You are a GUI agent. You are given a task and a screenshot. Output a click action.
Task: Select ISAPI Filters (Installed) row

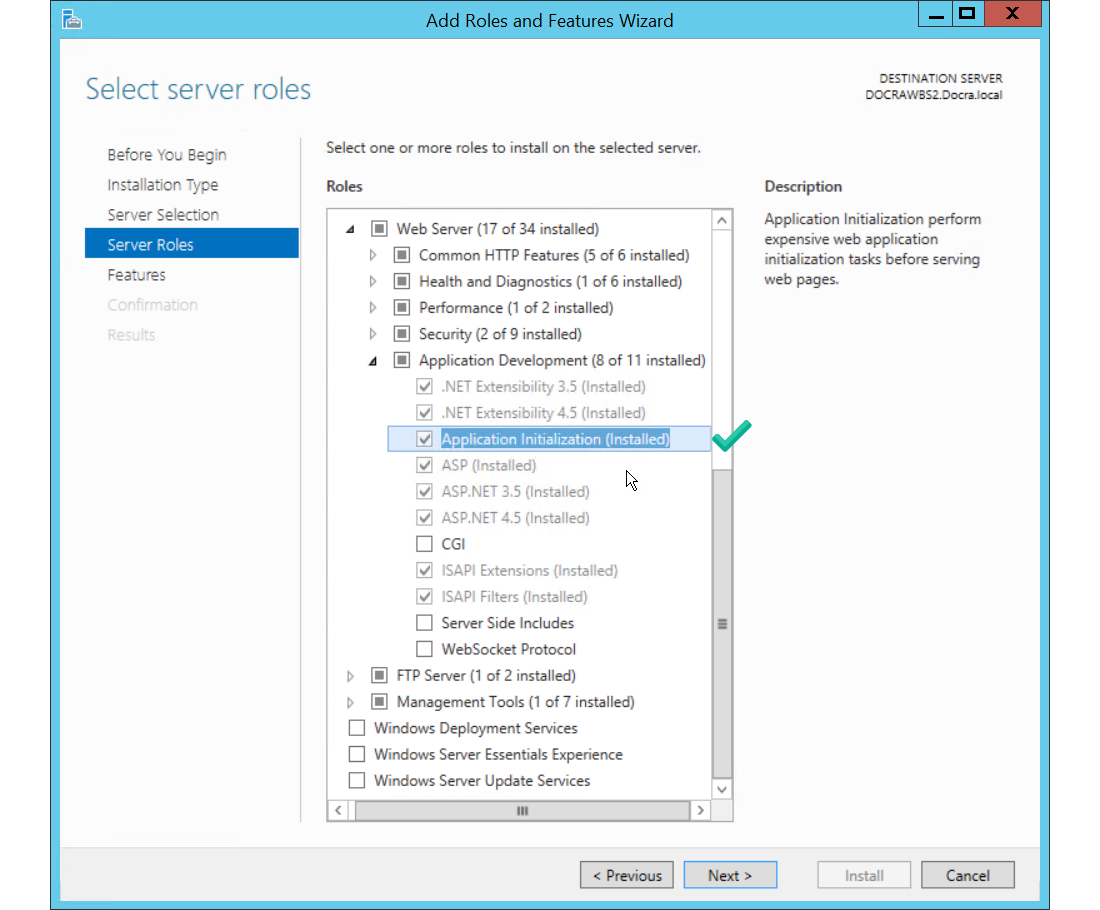(x=514, y=596)
